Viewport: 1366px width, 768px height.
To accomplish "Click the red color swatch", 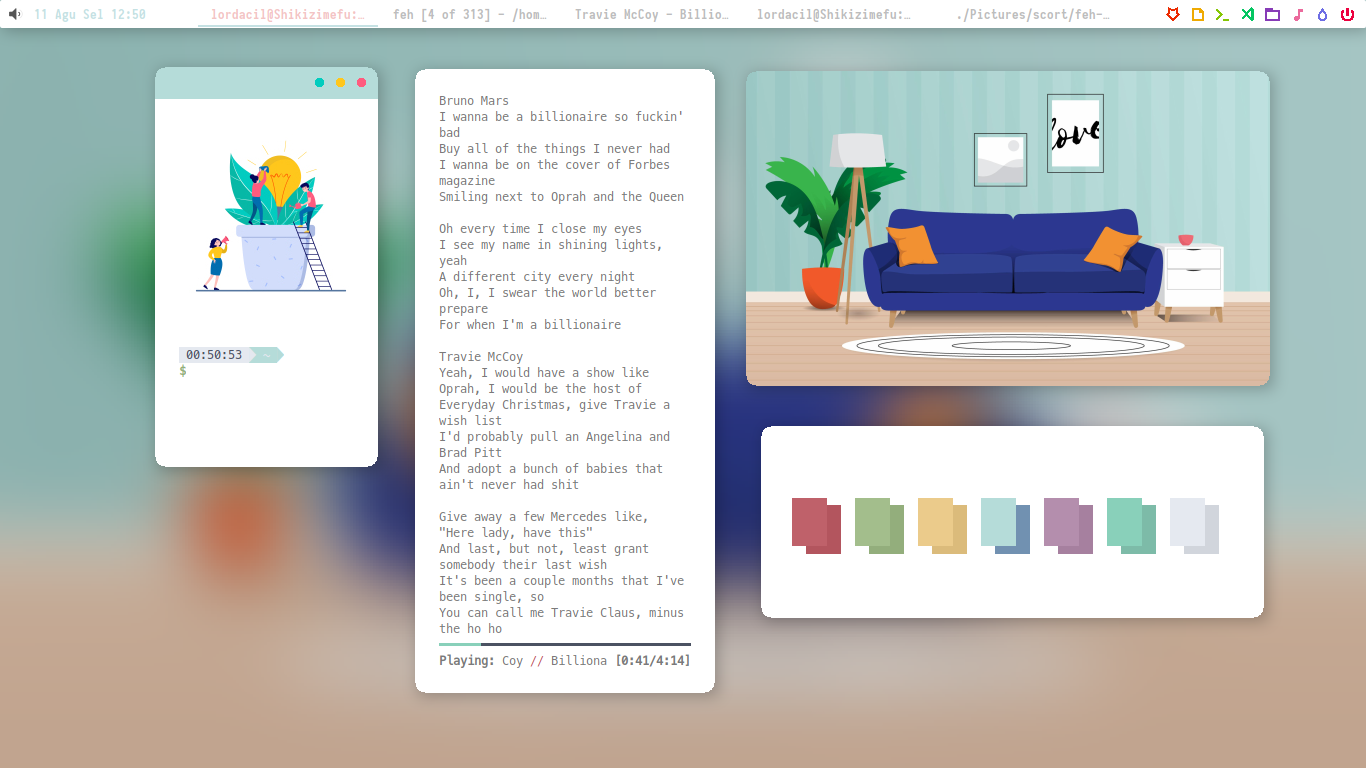I will [816, 526].
